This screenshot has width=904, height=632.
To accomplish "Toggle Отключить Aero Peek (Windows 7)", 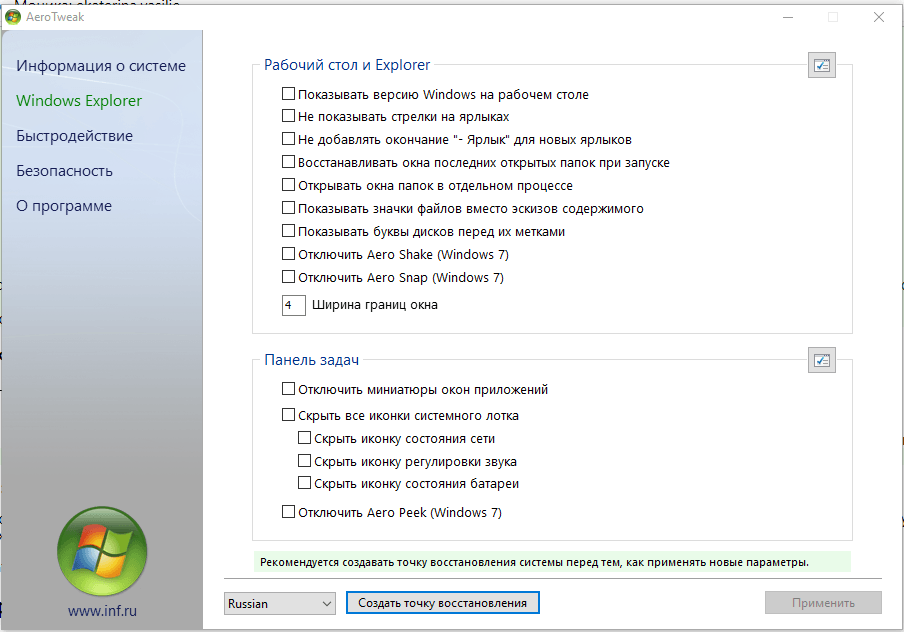I will [289, 512].
